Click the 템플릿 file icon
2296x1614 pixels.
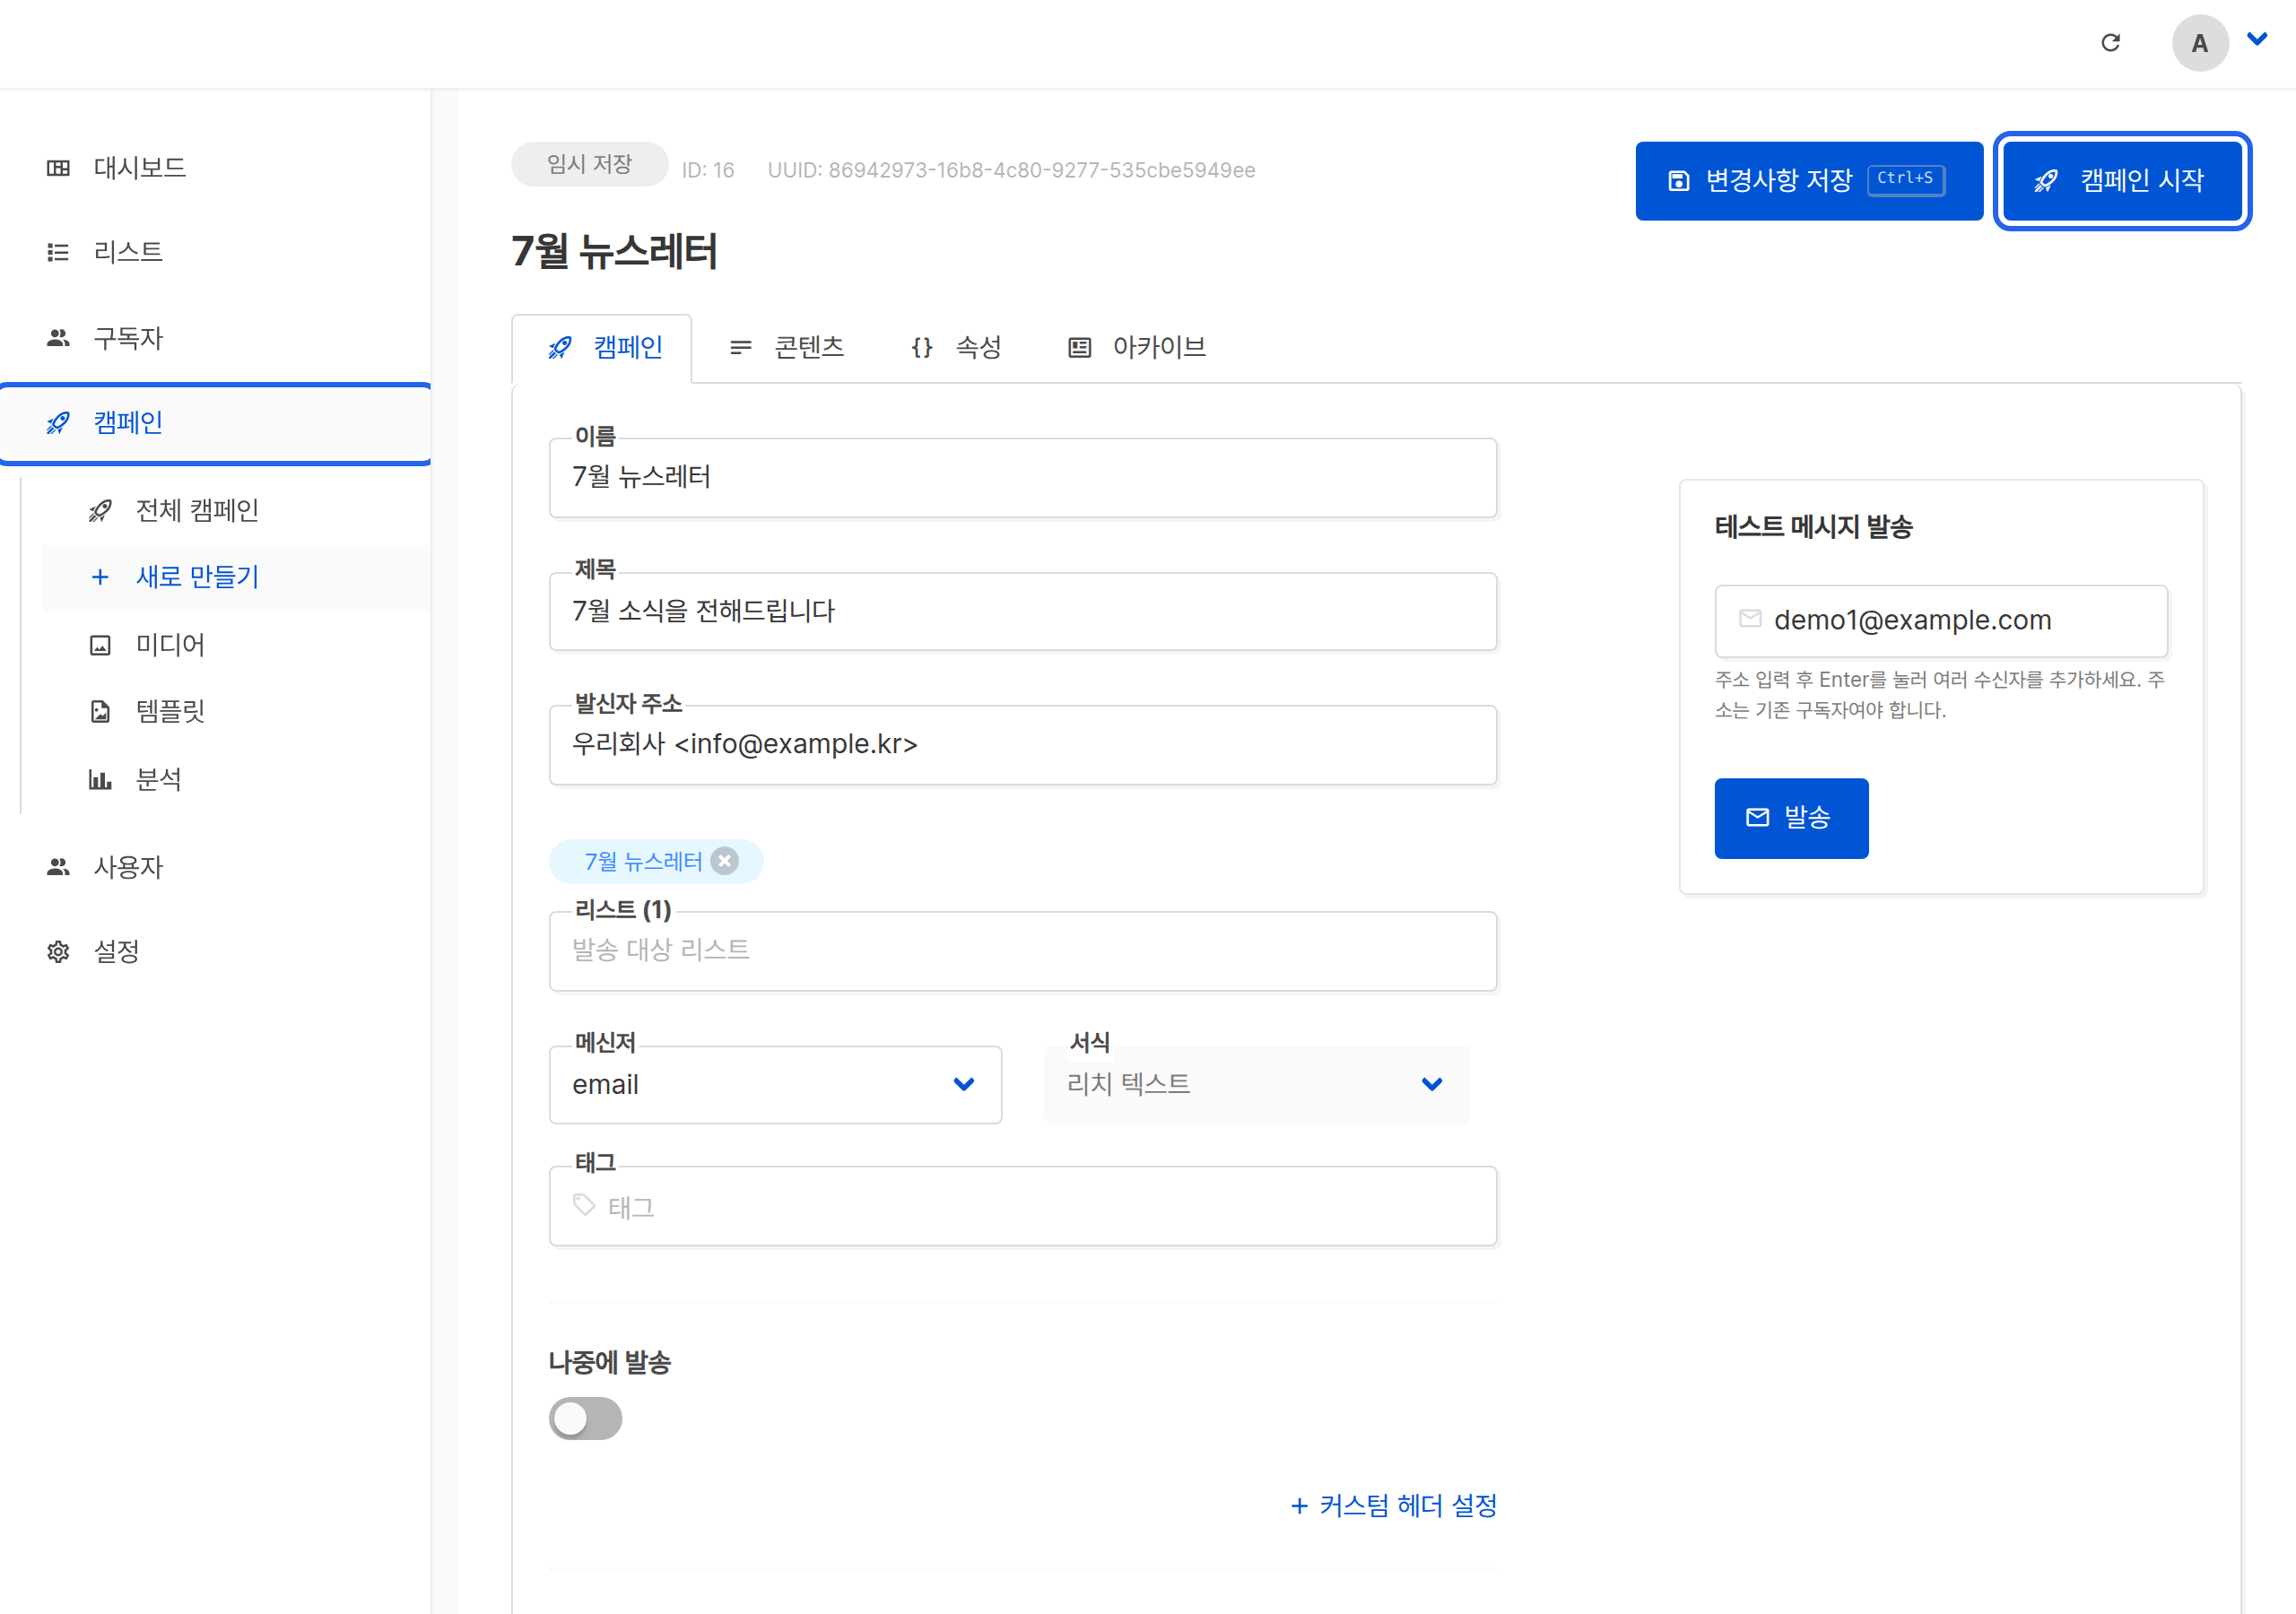[100, 712]
